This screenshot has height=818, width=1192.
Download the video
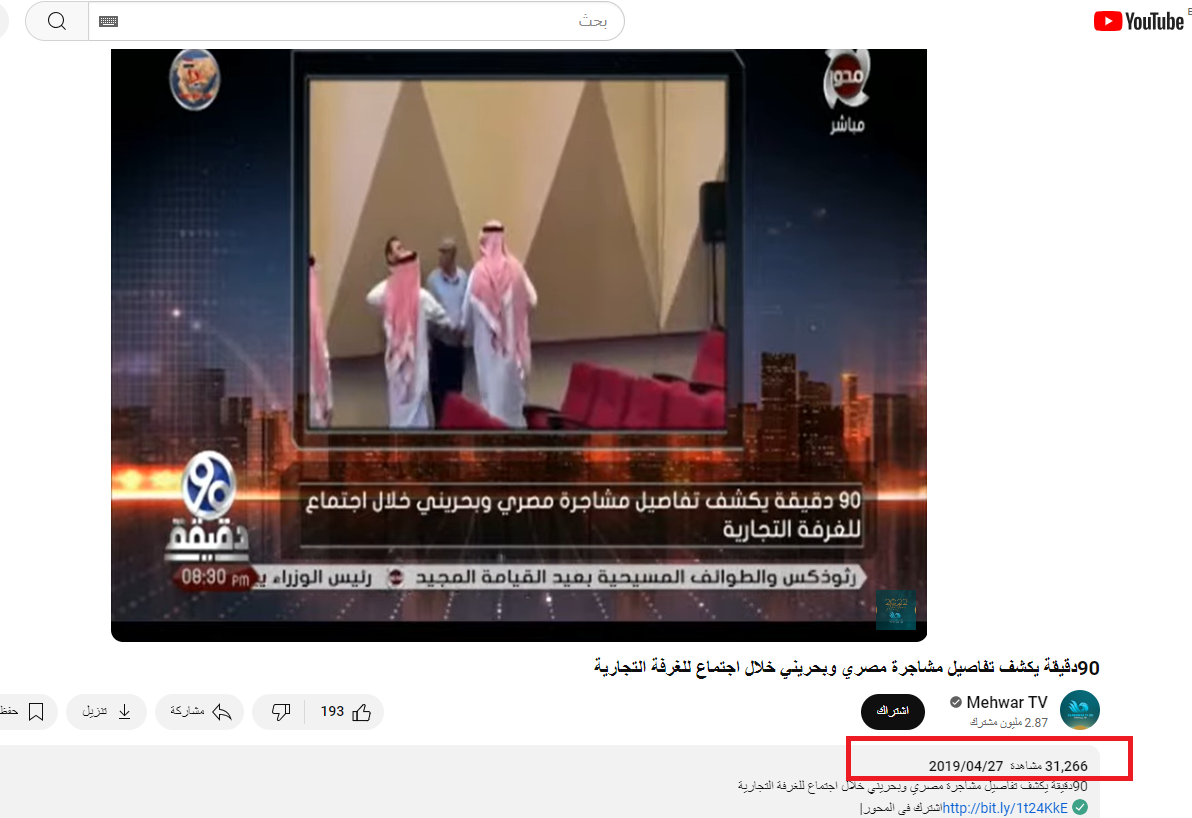click(106, 712)
